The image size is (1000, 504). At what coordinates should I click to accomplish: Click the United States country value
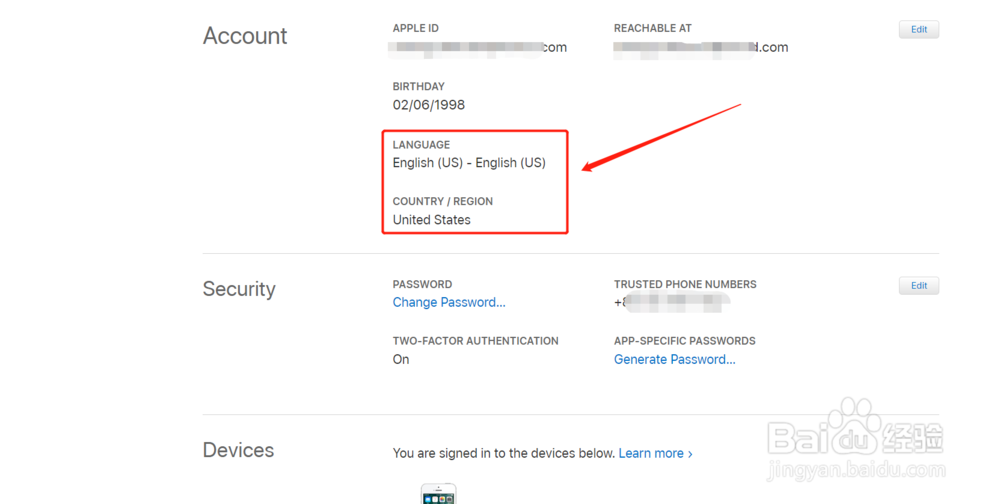[x=431, y=220]
